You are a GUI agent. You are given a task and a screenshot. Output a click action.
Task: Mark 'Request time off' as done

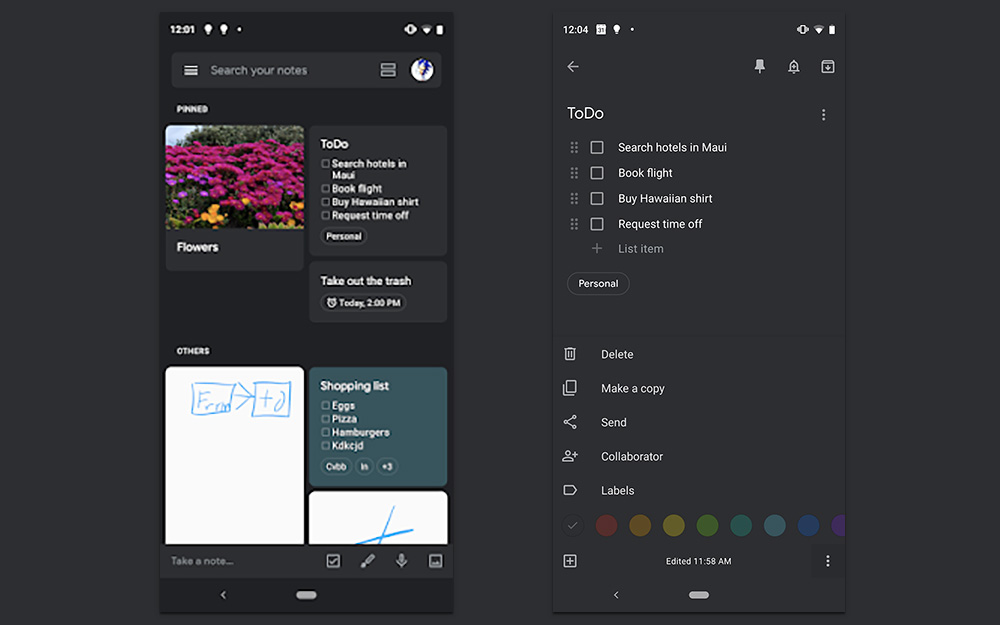597,224
